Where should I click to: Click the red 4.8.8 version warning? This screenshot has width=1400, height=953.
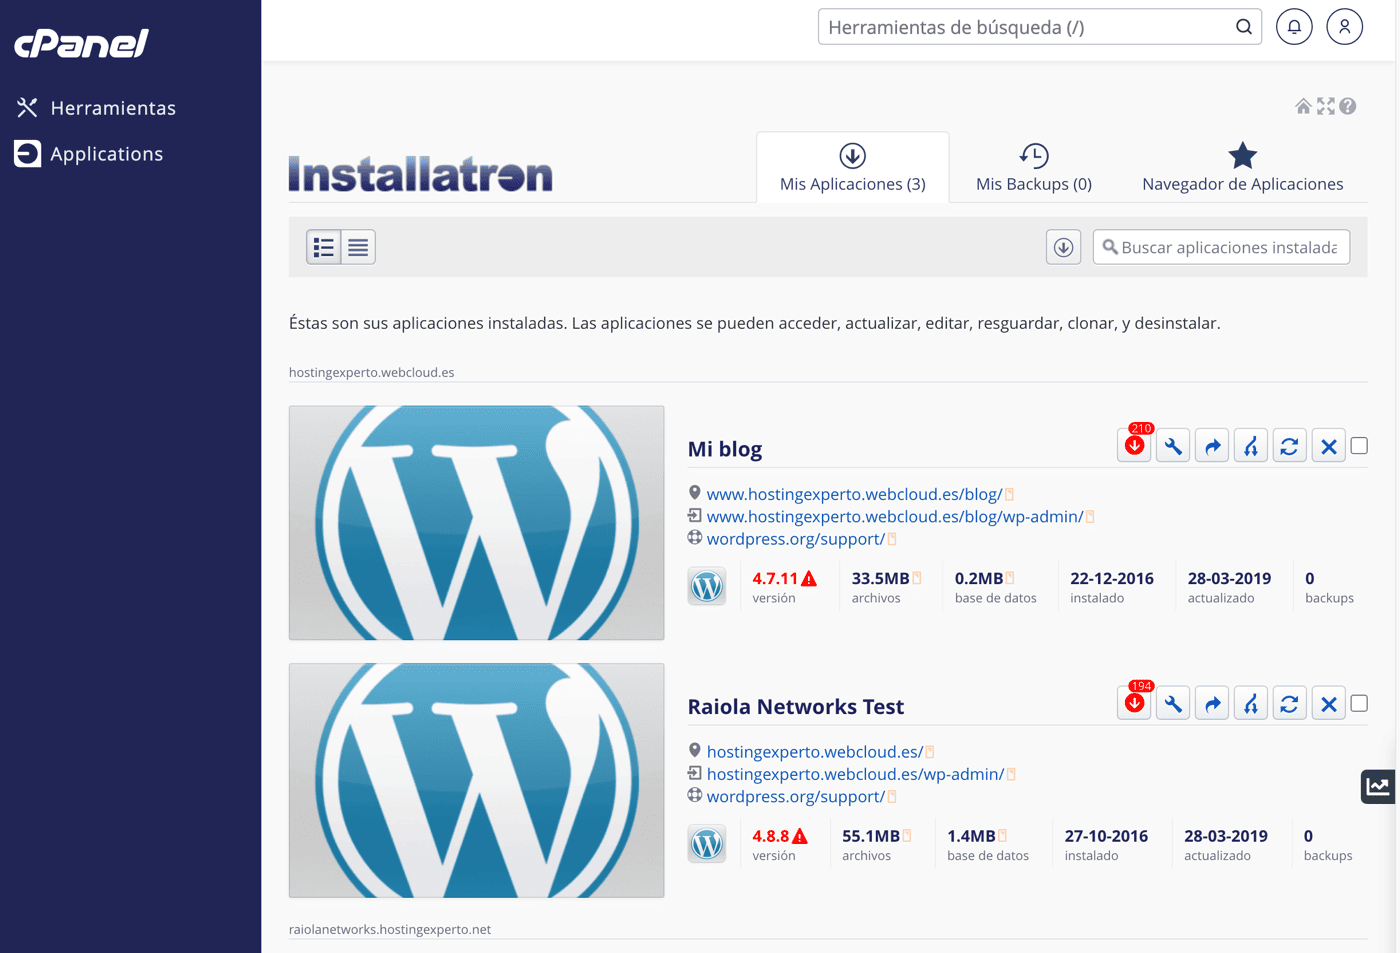[x=780, y=836]
